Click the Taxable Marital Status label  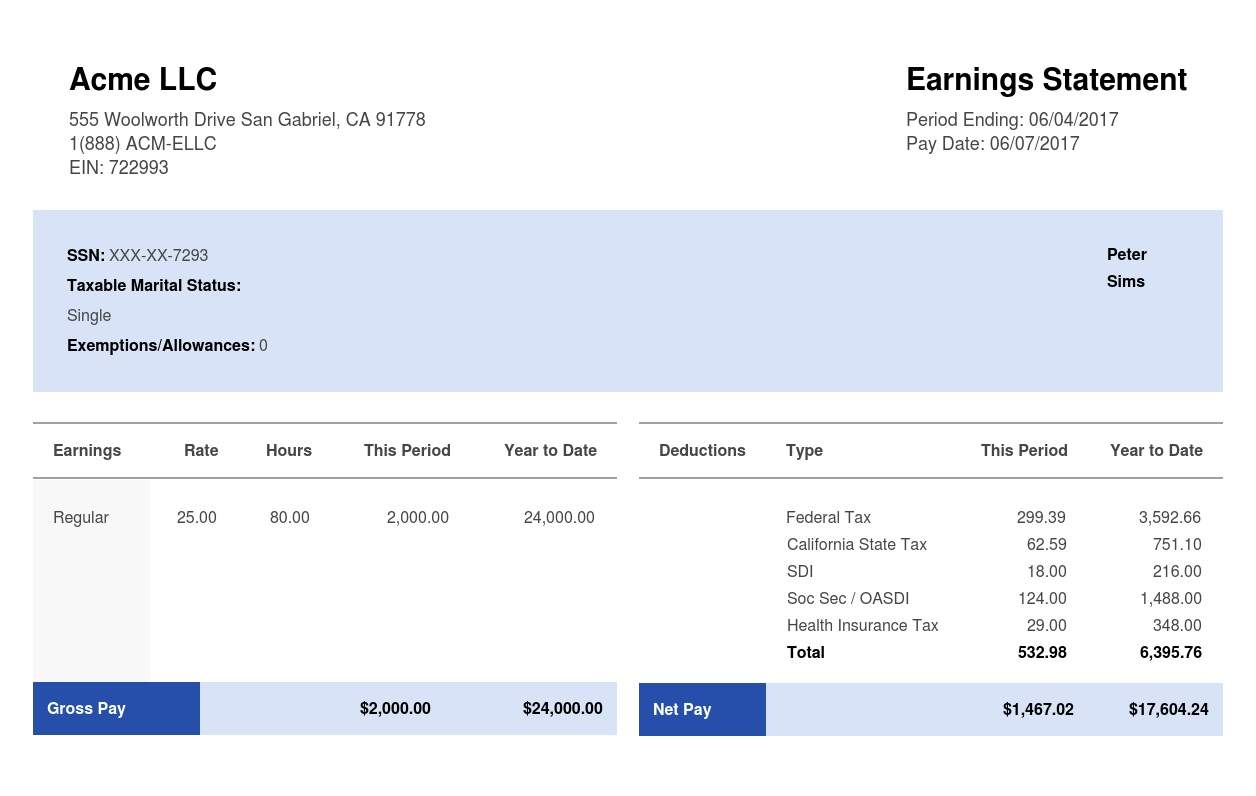click(154, 286)
